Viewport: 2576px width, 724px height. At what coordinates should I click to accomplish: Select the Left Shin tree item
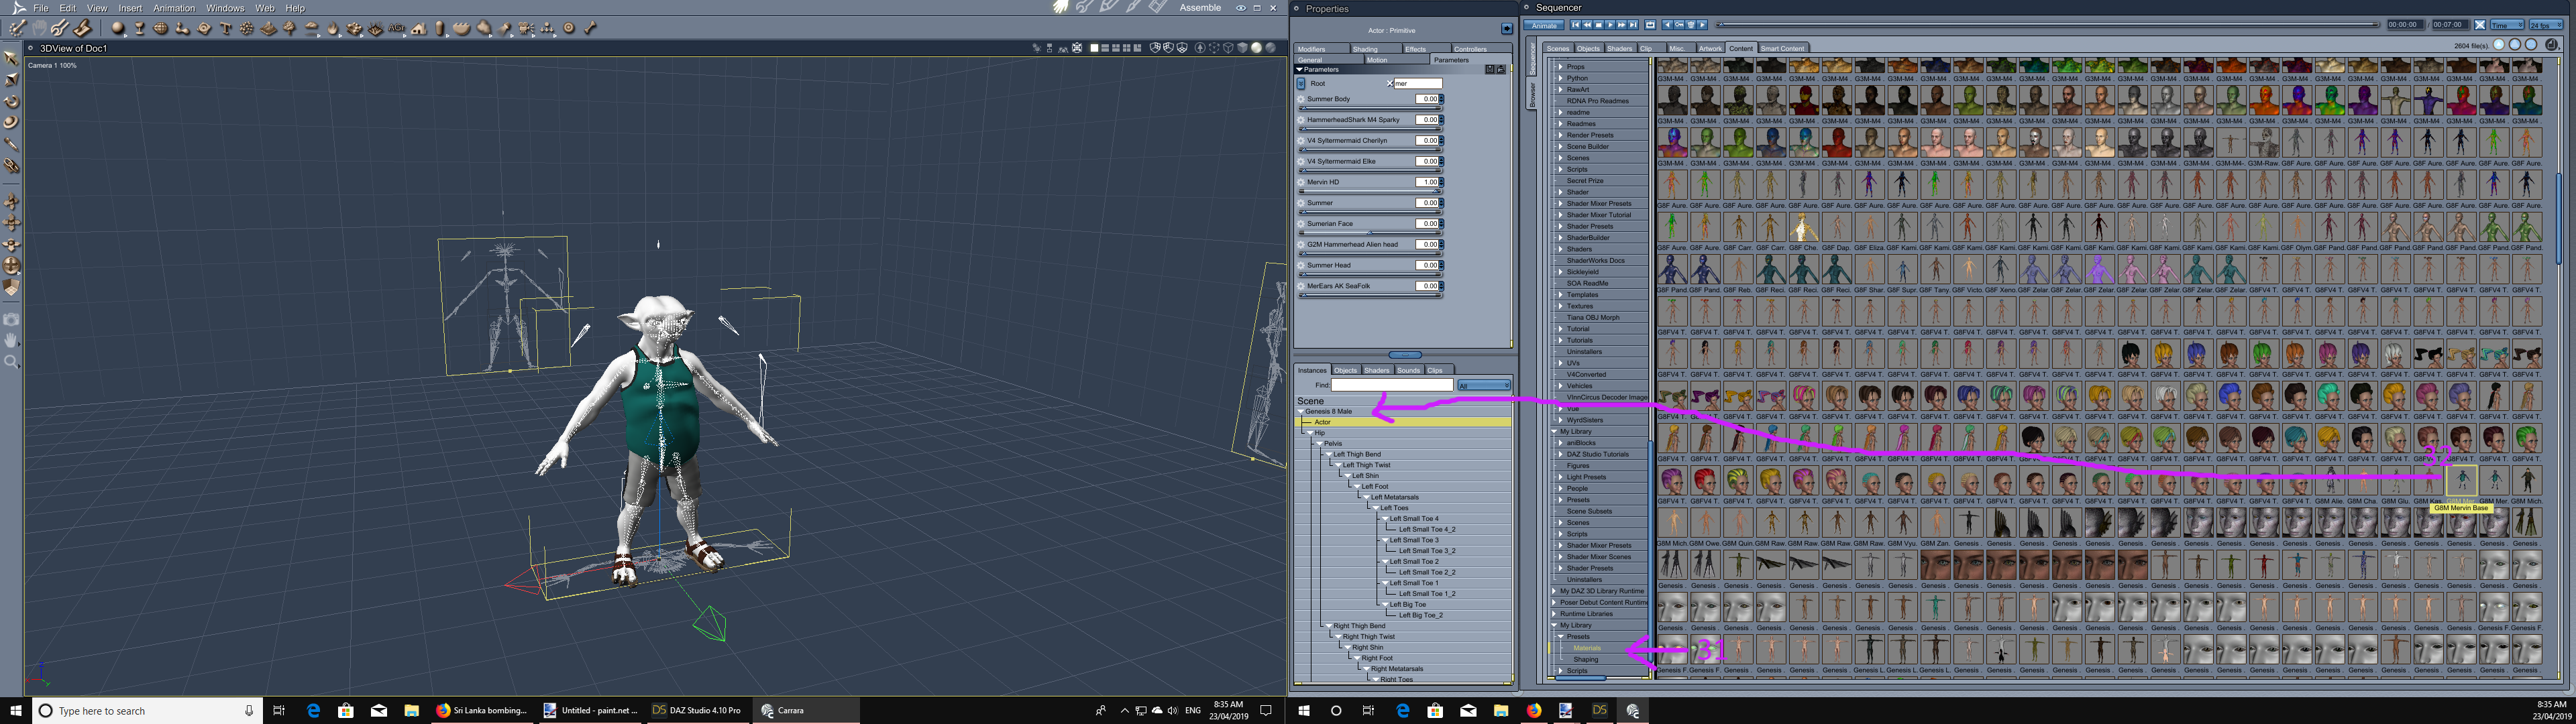coord(1365,476)
